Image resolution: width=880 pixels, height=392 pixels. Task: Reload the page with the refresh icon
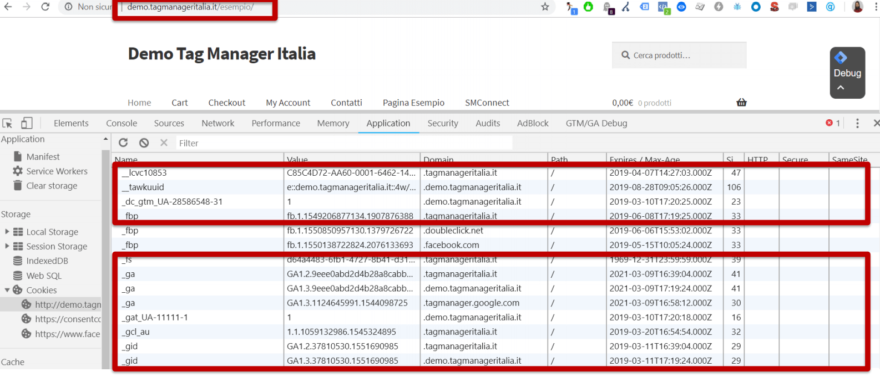[x=45, y=7]
